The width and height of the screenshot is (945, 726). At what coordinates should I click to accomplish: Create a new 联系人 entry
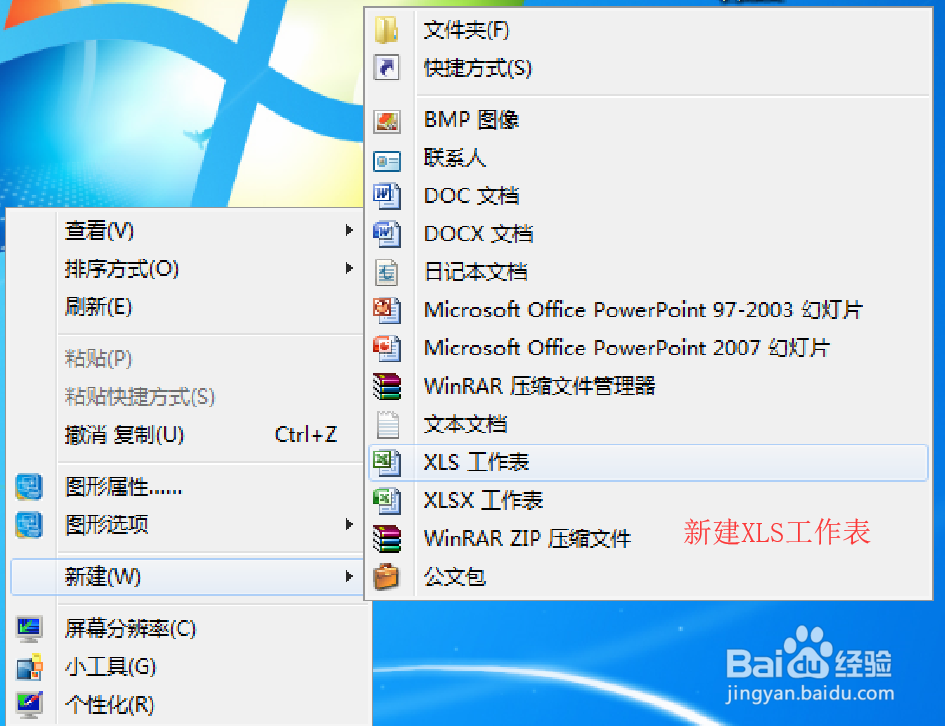click(x=648, y=158)
